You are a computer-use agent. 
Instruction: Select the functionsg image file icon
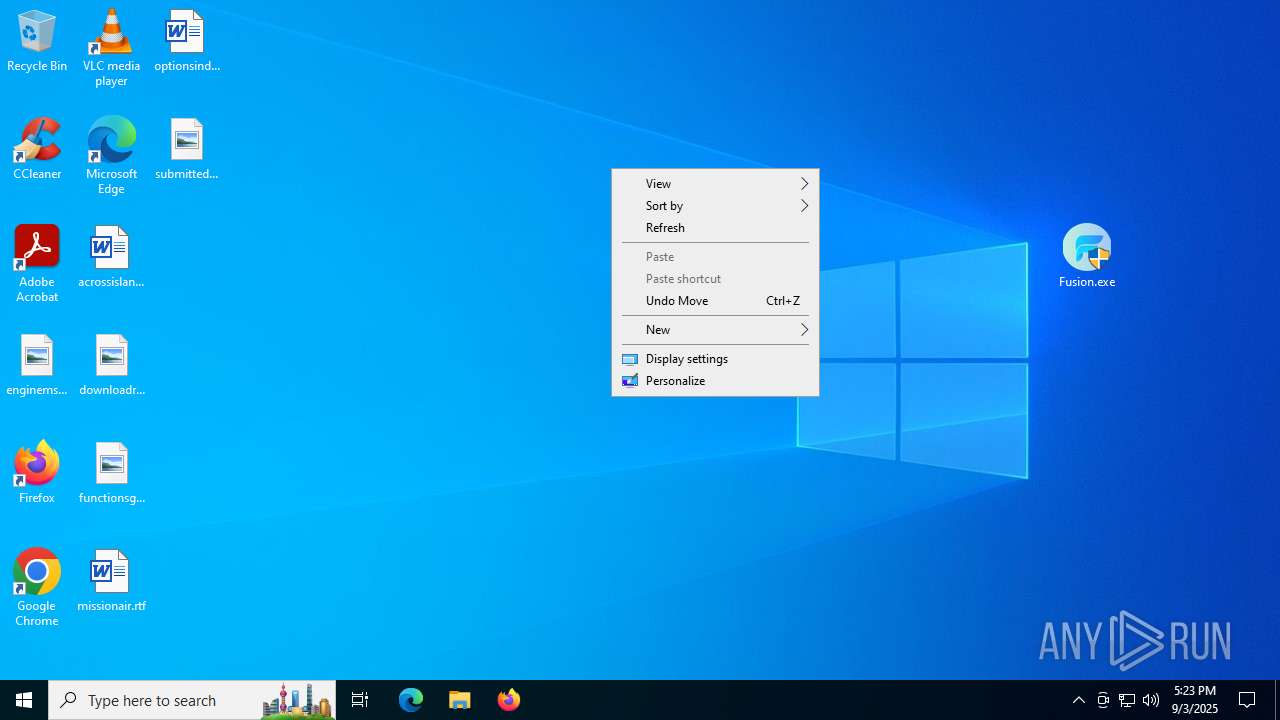tap(111, 473)
